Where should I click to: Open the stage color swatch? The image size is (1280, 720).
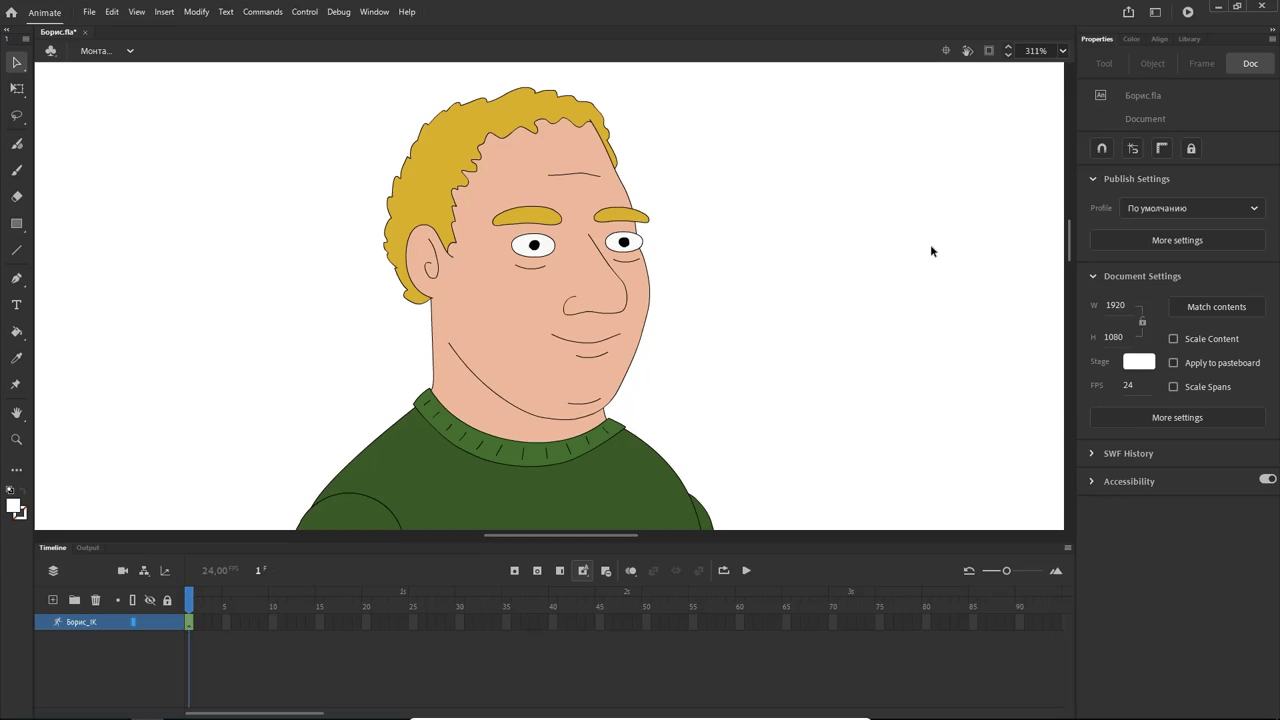pos(1139,362)
